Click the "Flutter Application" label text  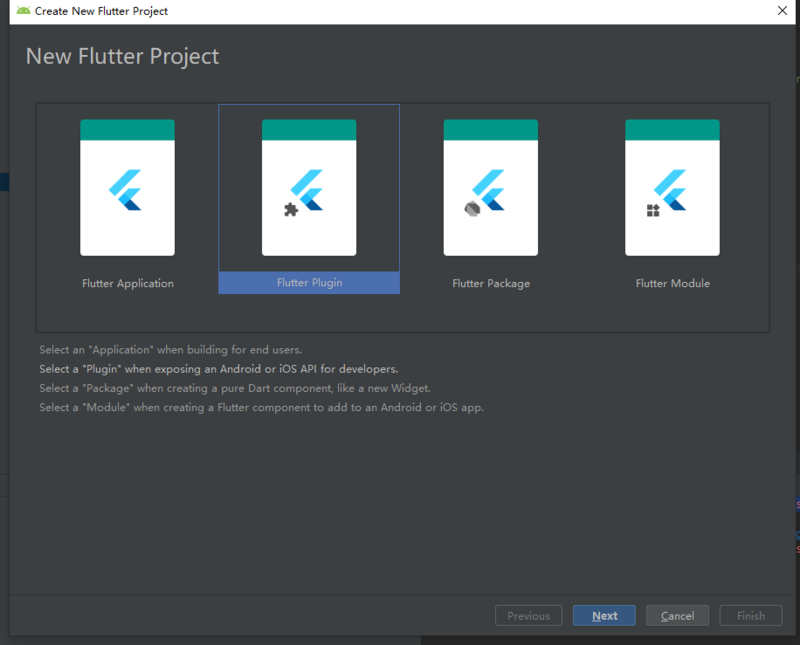pos(128,284)
